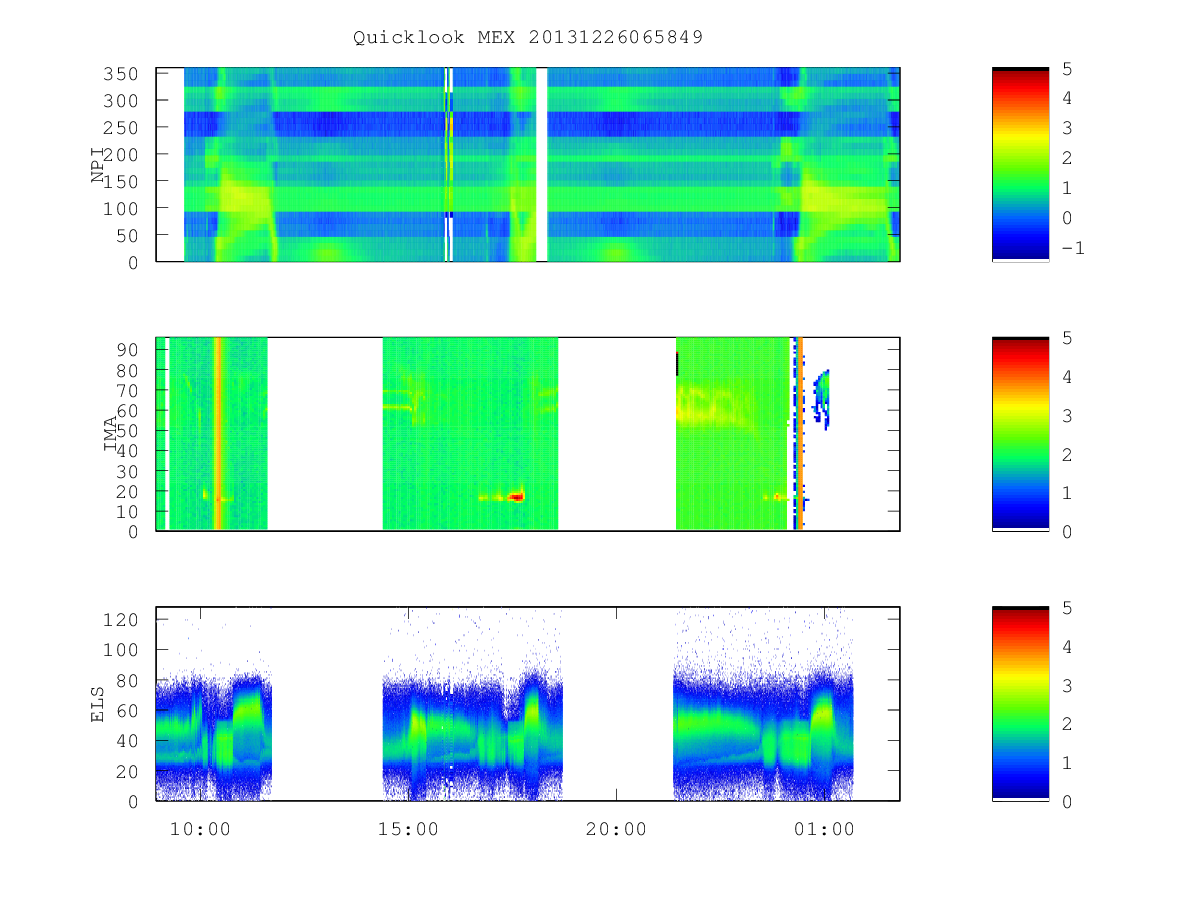1200x900 pixels.
Task: Click the IMA spectrogram panel
Action: tap(528, 434)
